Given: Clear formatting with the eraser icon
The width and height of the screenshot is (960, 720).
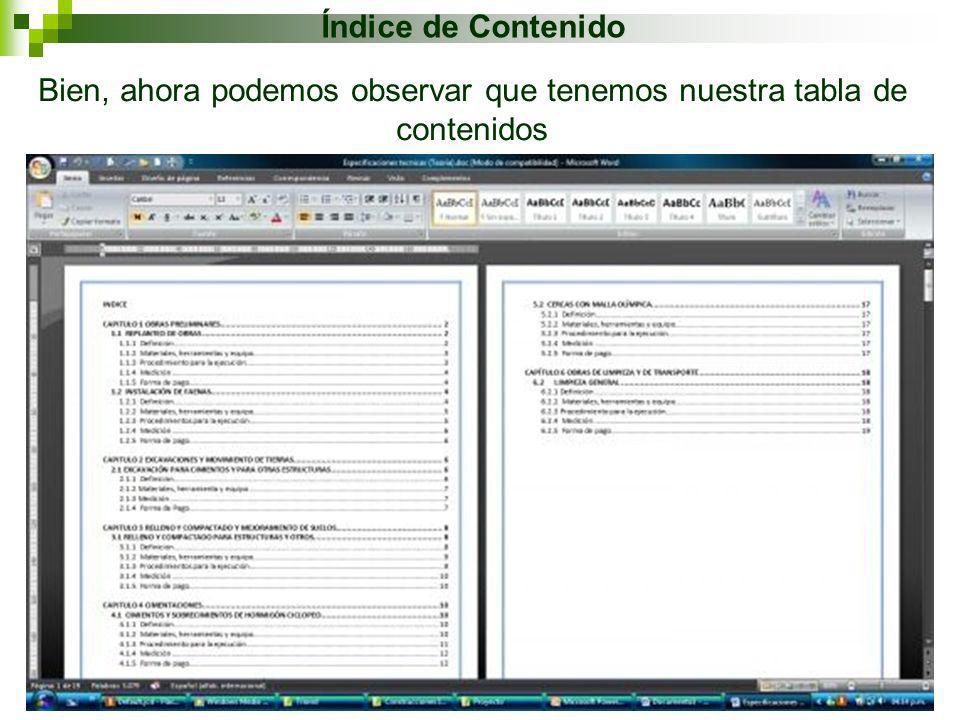Looking at the screenshot, I should pos(282,200).
